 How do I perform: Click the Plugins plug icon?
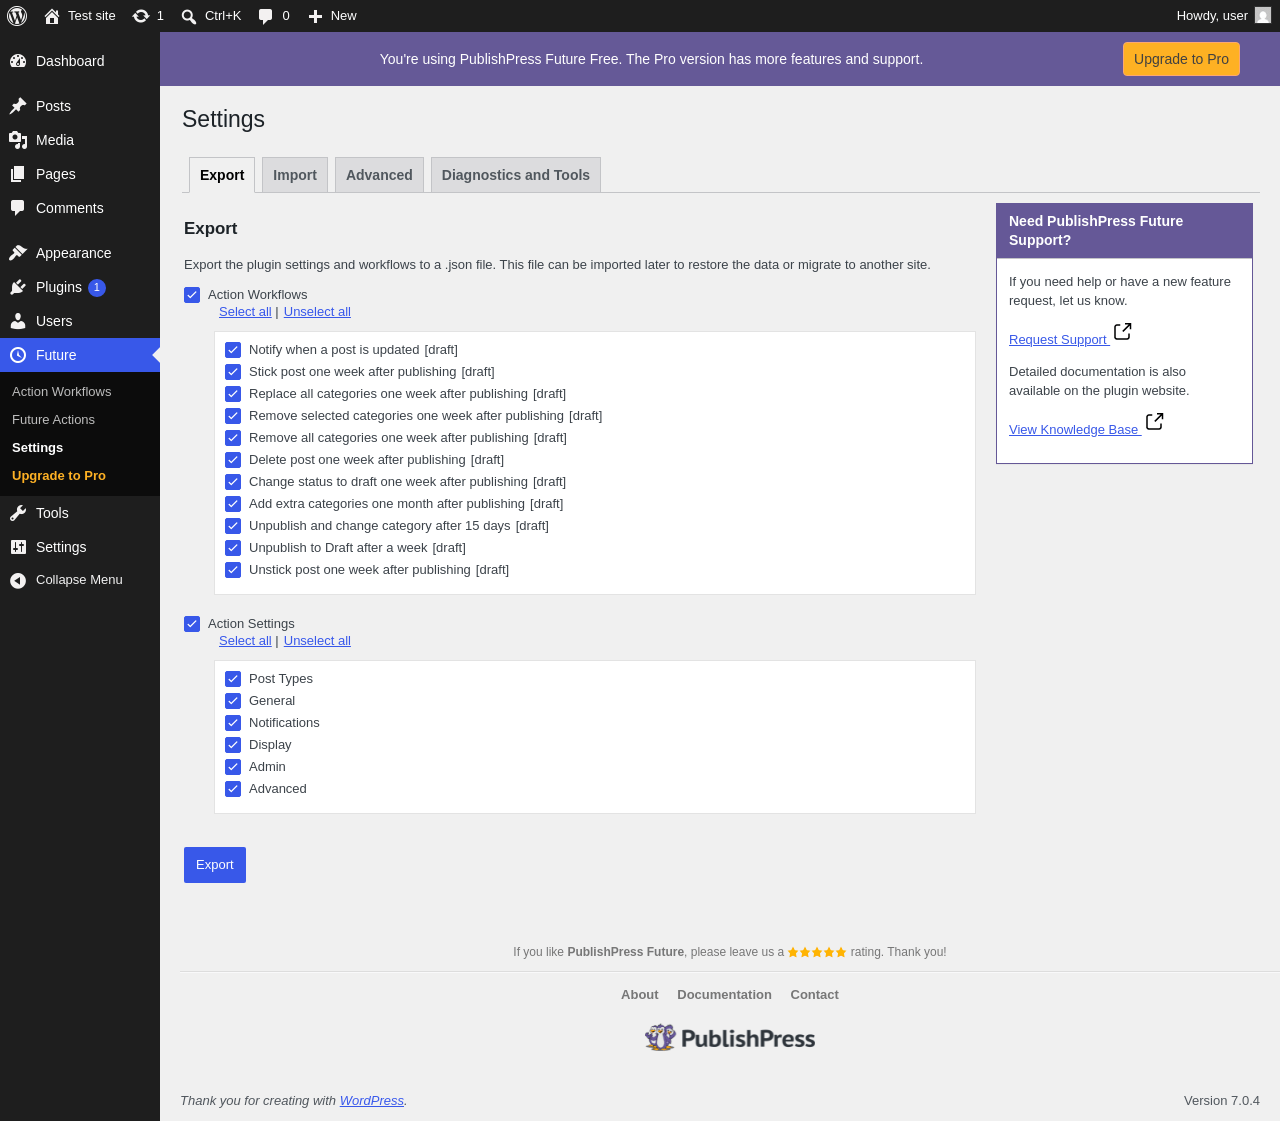coord(18,287)
